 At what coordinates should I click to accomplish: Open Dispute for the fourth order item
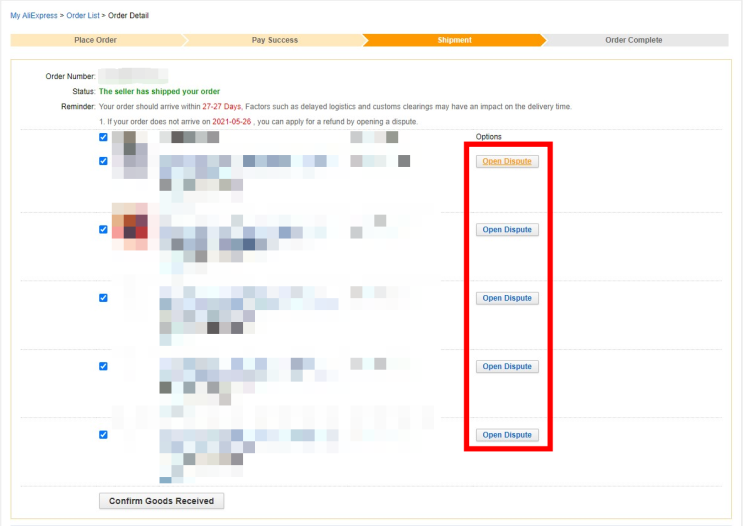tap(507, 367)
